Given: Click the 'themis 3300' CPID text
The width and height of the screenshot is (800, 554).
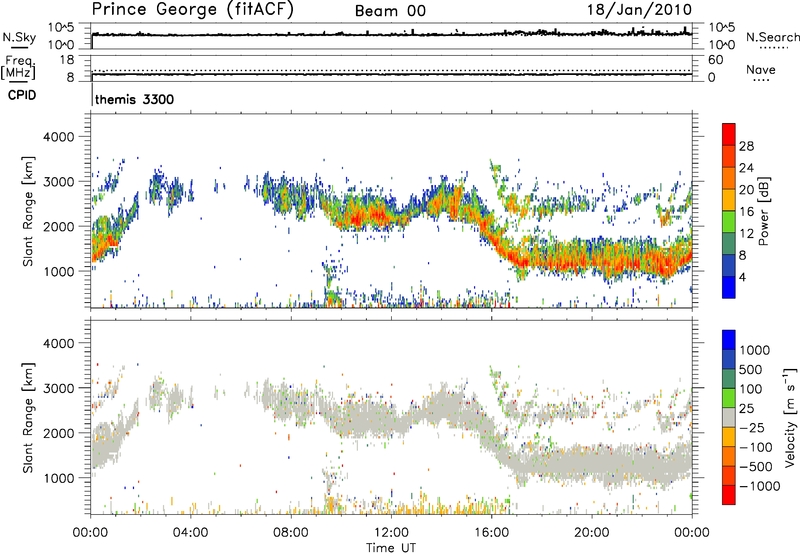Looking at the screenshot, I should (x=134, y=99).
